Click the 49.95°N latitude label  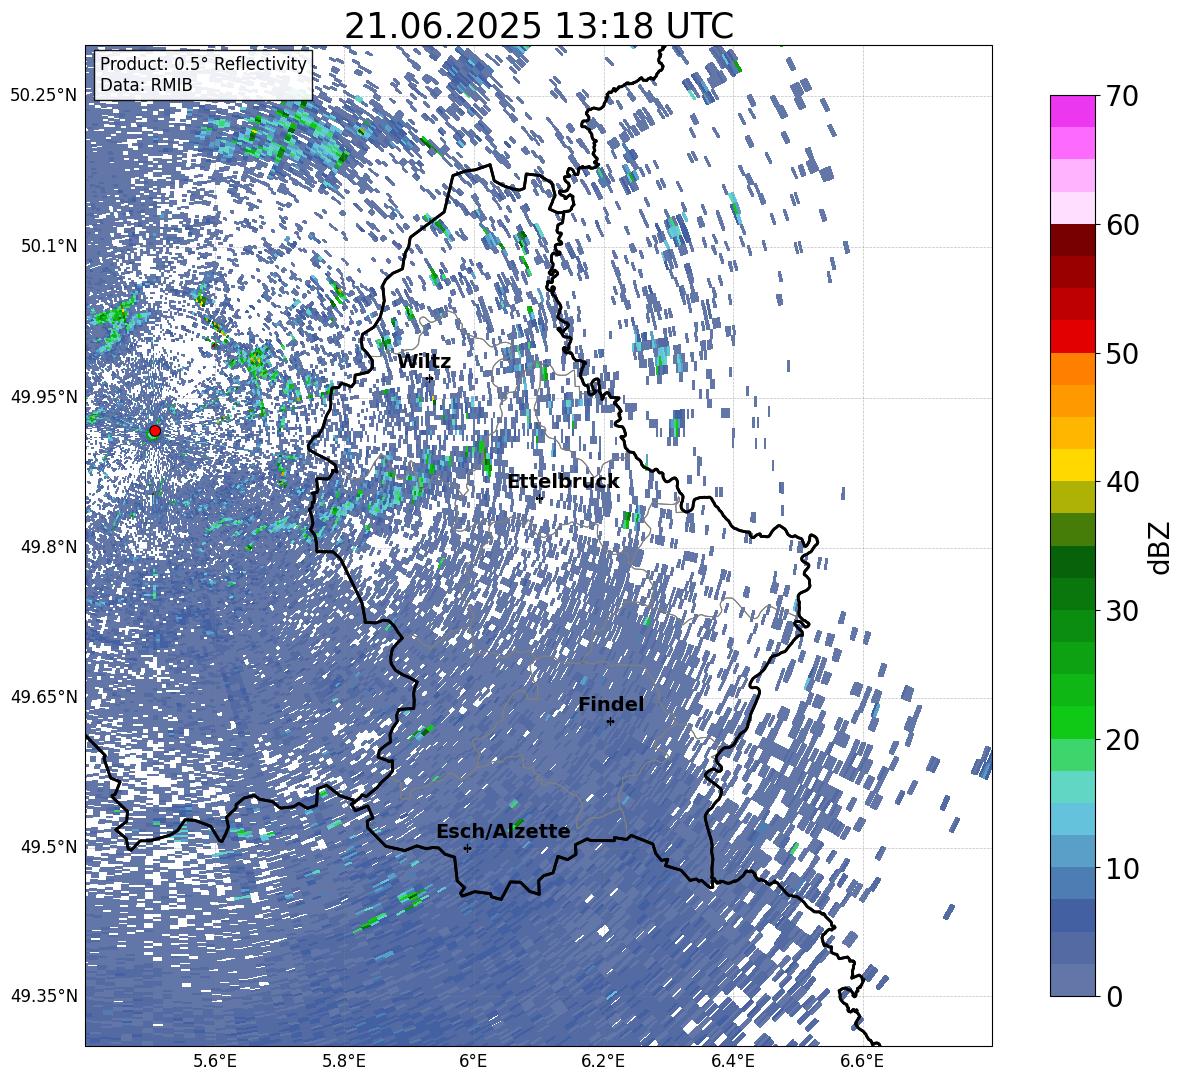pyautogui.click(x=44, y=396)
